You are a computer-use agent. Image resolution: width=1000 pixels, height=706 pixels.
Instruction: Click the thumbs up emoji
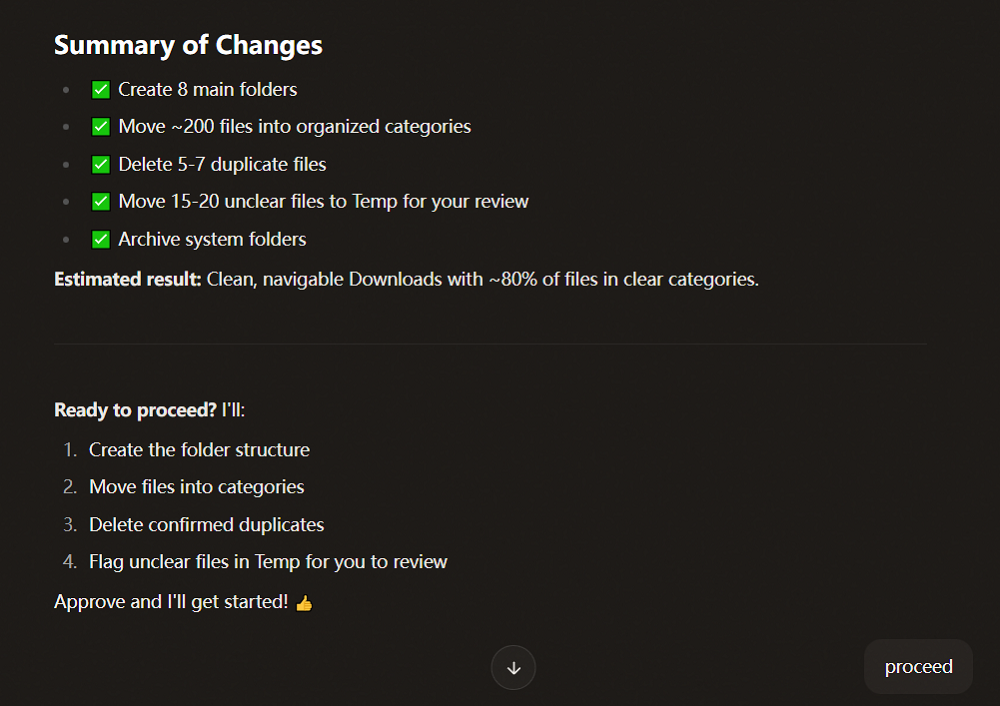pyautogui.click(x=304, y=603)
